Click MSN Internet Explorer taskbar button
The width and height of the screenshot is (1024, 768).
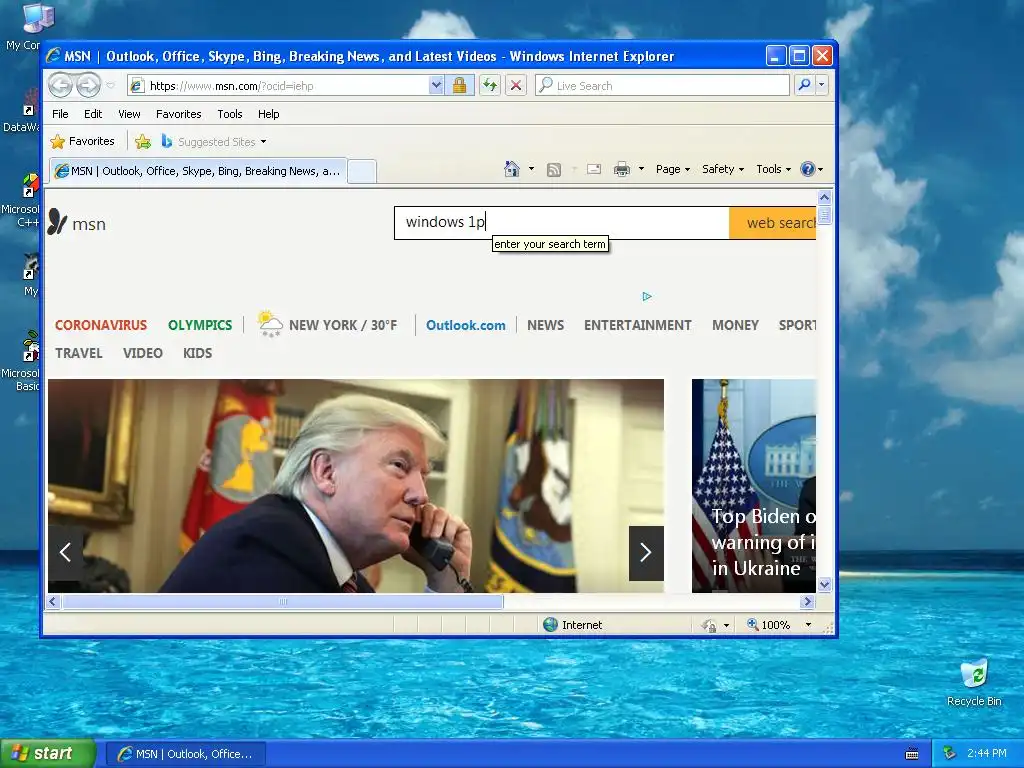click(x=185, y=754)
